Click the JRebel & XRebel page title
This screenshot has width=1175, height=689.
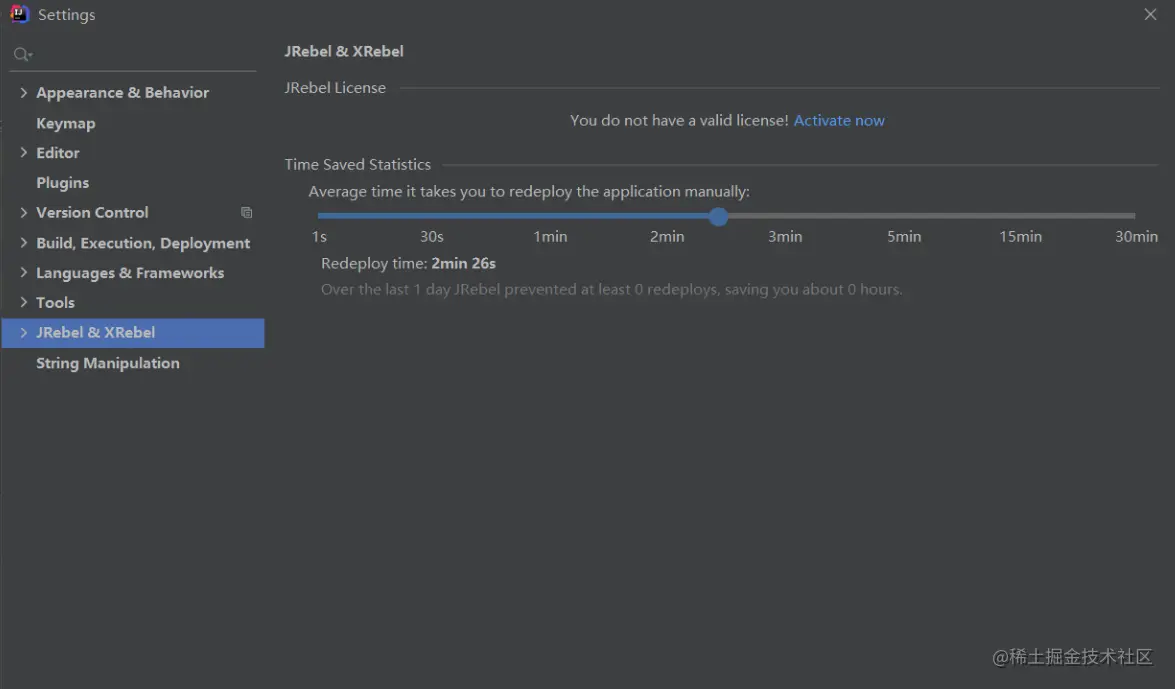(344, 51)
